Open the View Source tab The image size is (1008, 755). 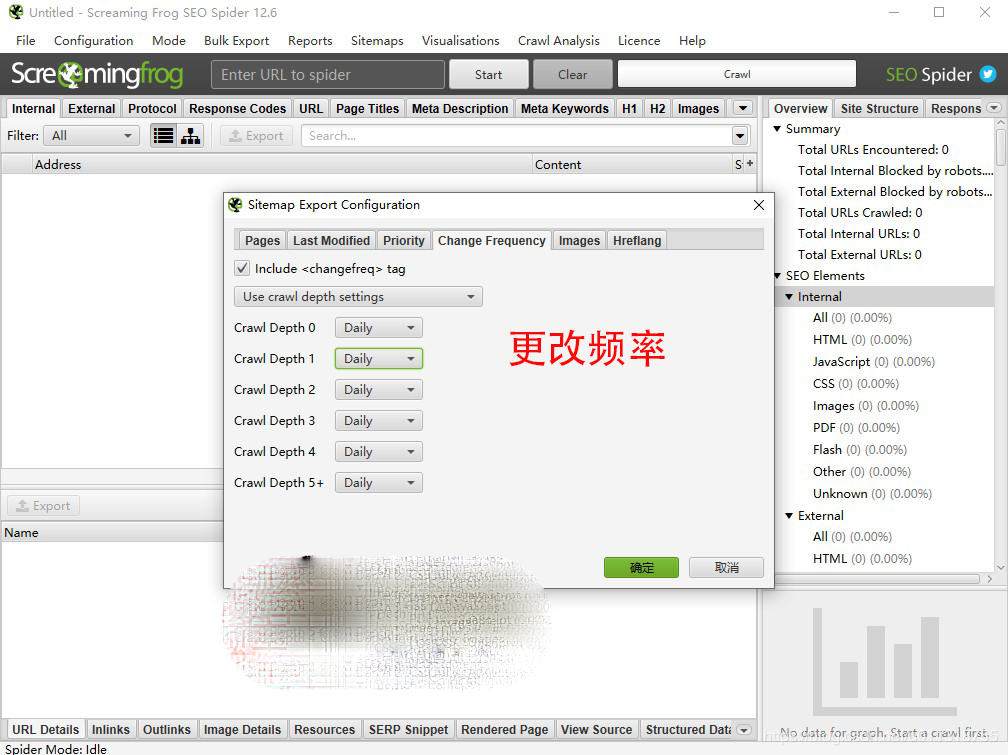click(x=597, y=729)
